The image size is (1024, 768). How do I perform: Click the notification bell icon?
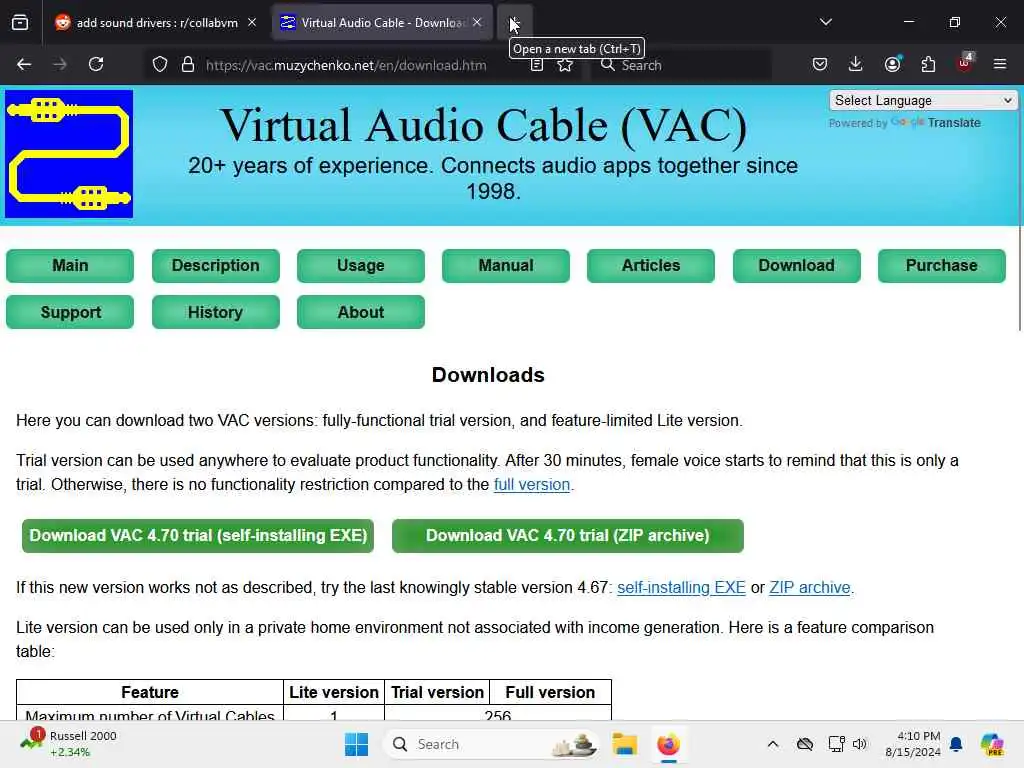(956, 744)
